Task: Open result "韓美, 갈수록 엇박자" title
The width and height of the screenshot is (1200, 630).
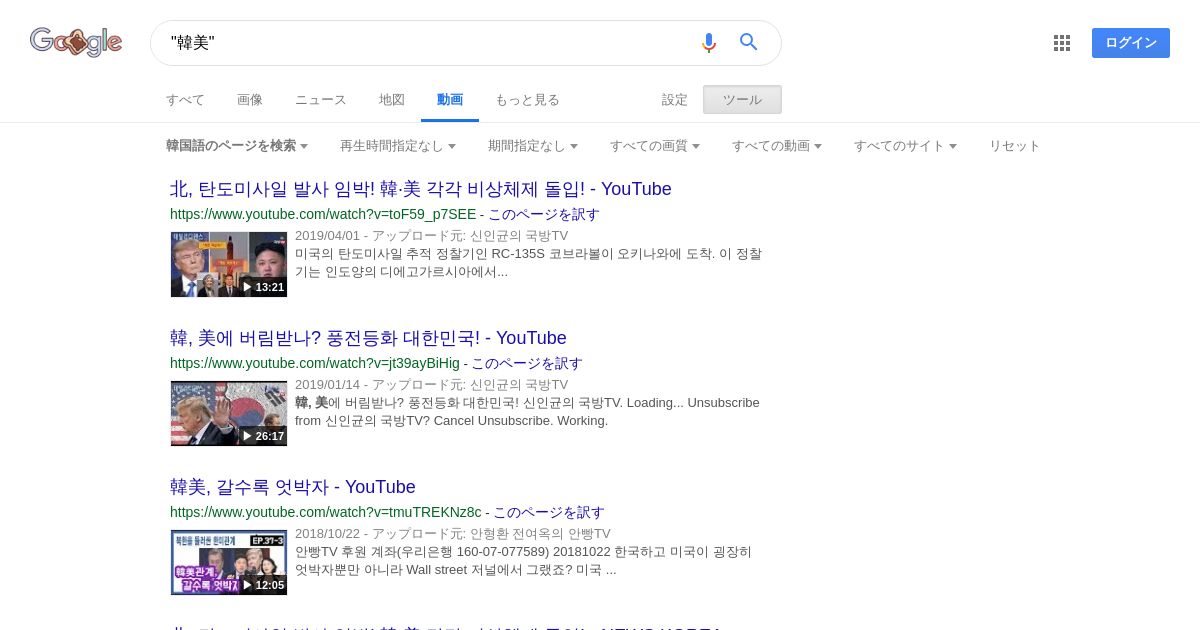Action: [293, 487]
